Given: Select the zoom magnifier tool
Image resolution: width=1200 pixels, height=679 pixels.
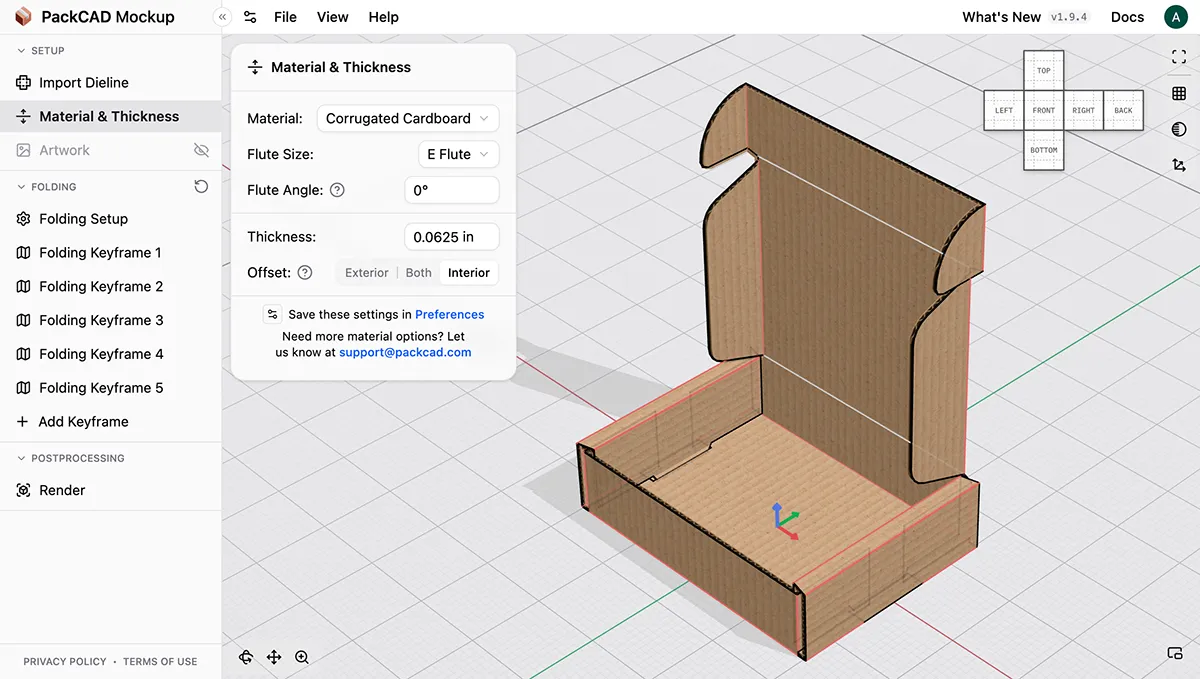Looking at the screenshot, I should click(x=302, y=657).
